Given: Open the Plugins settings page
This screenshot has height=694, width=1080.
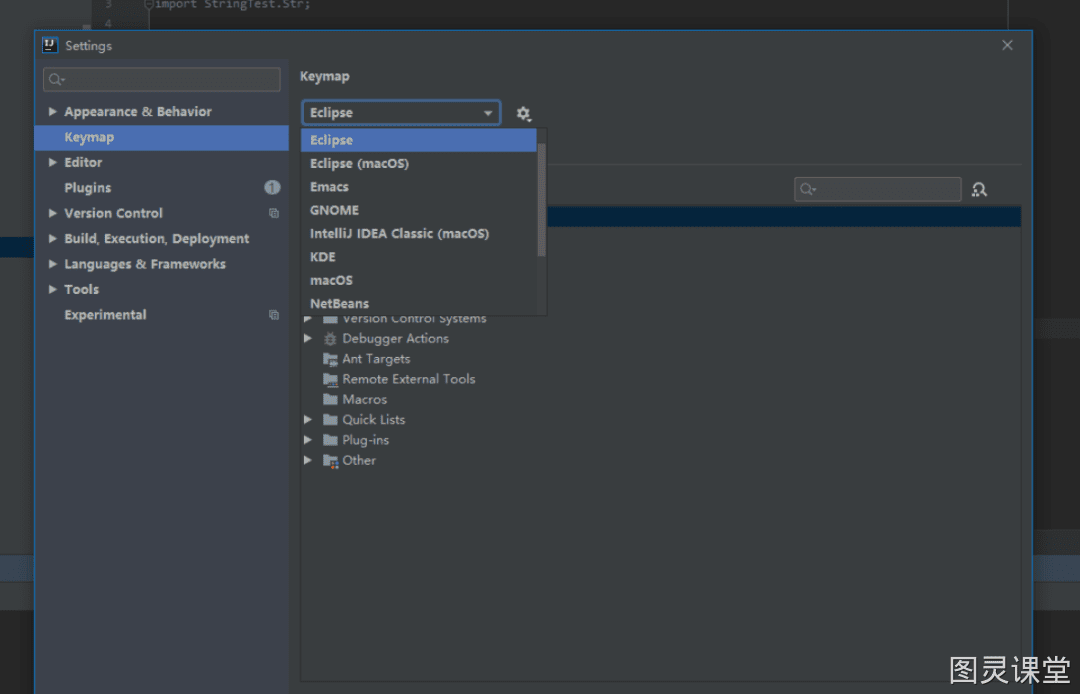Looking at the screenshot, I should tap(162, 188).
